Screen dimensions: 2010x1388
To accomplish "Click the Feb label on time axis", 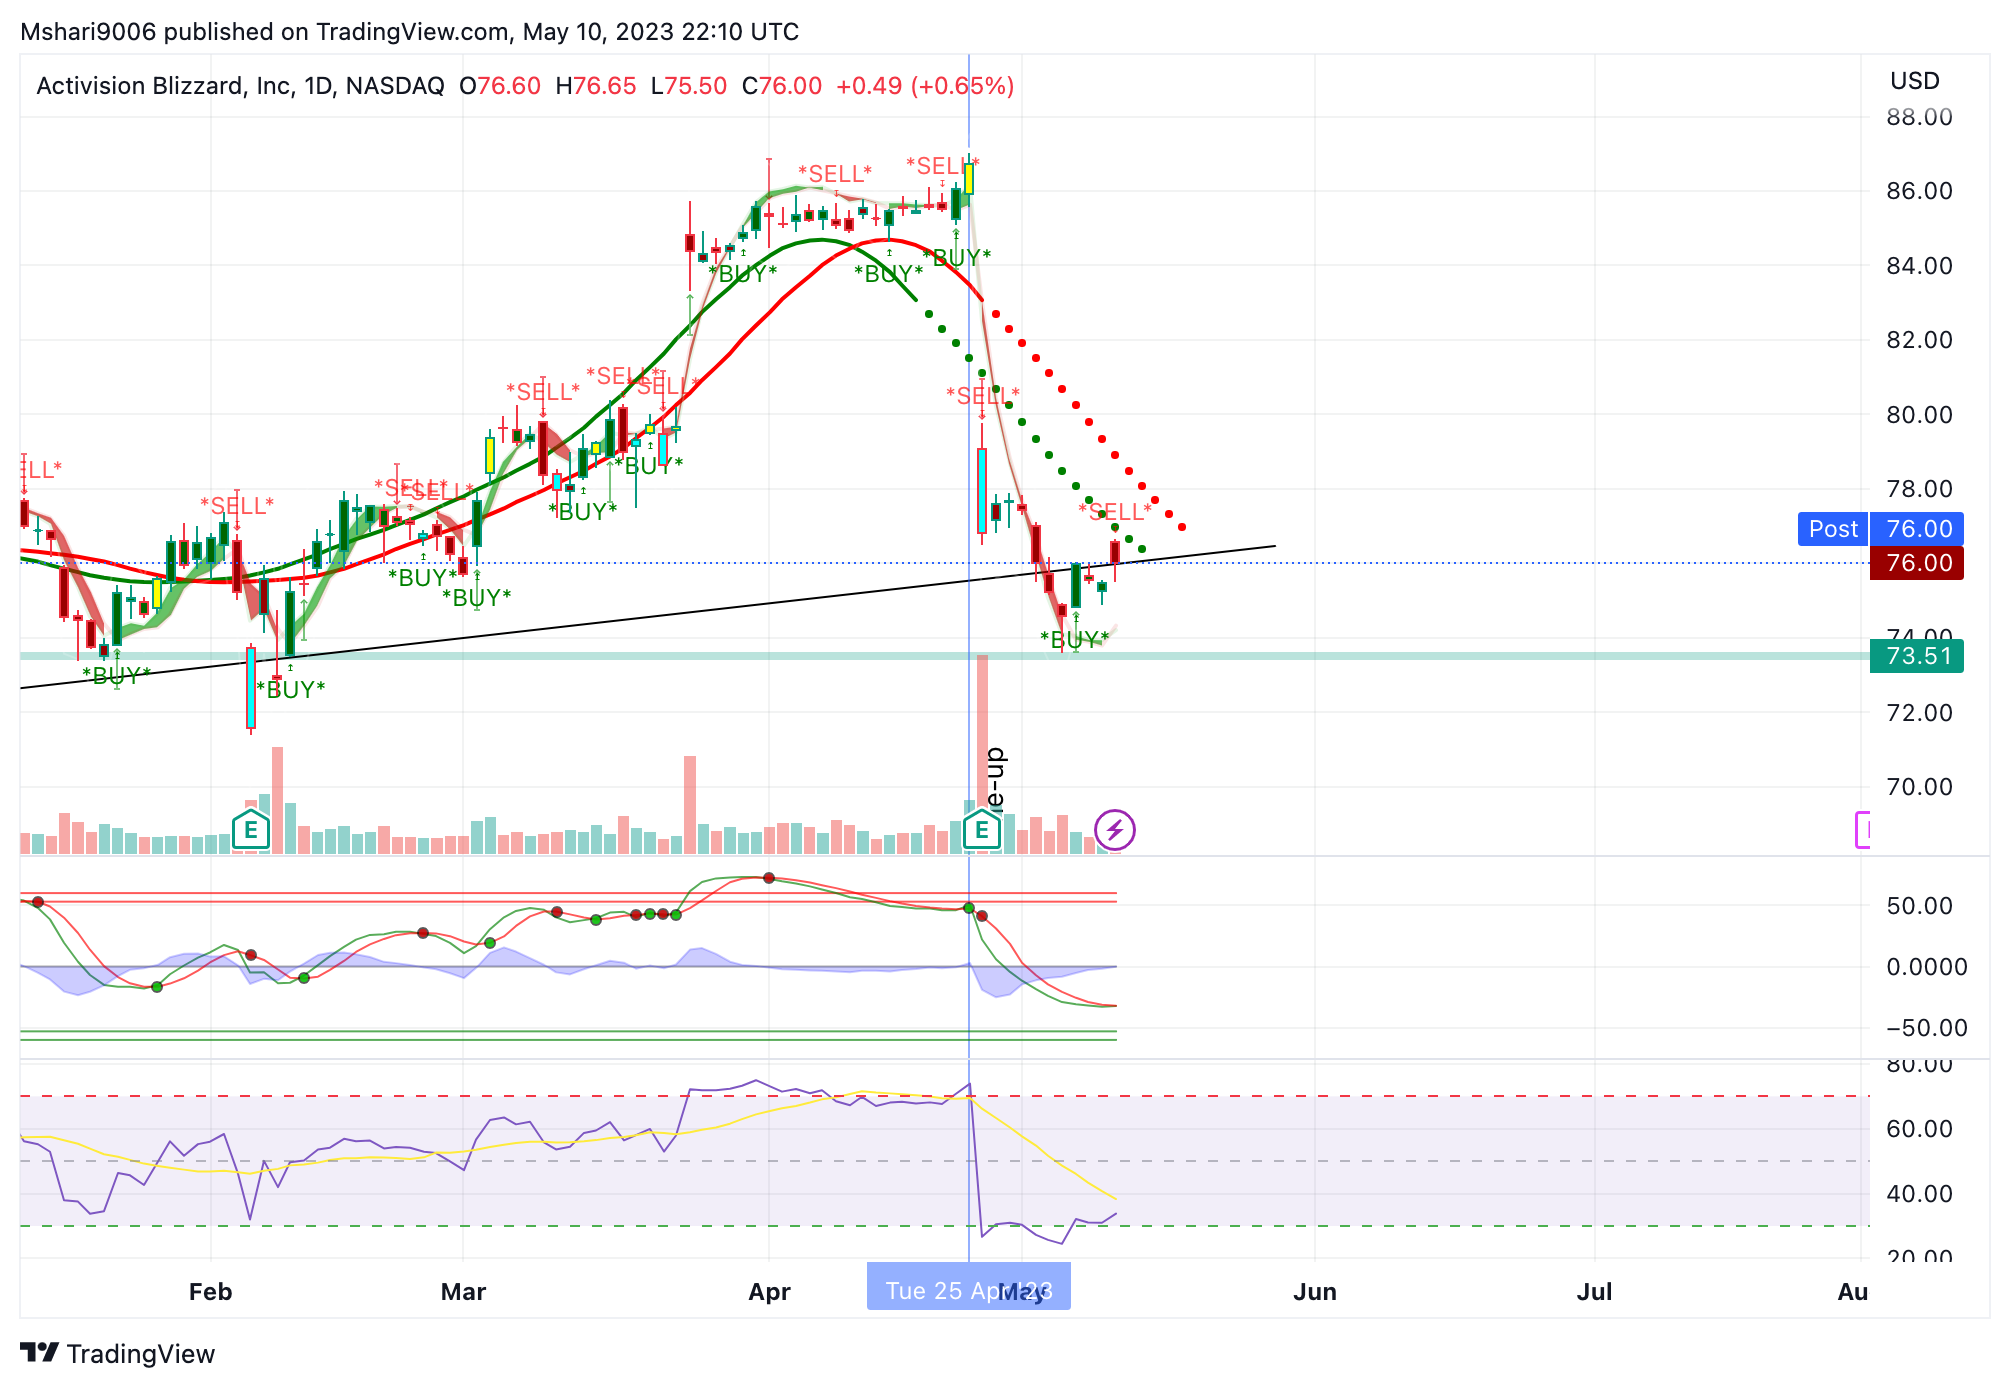I will pyautogui.click(x=210, y=1292).
